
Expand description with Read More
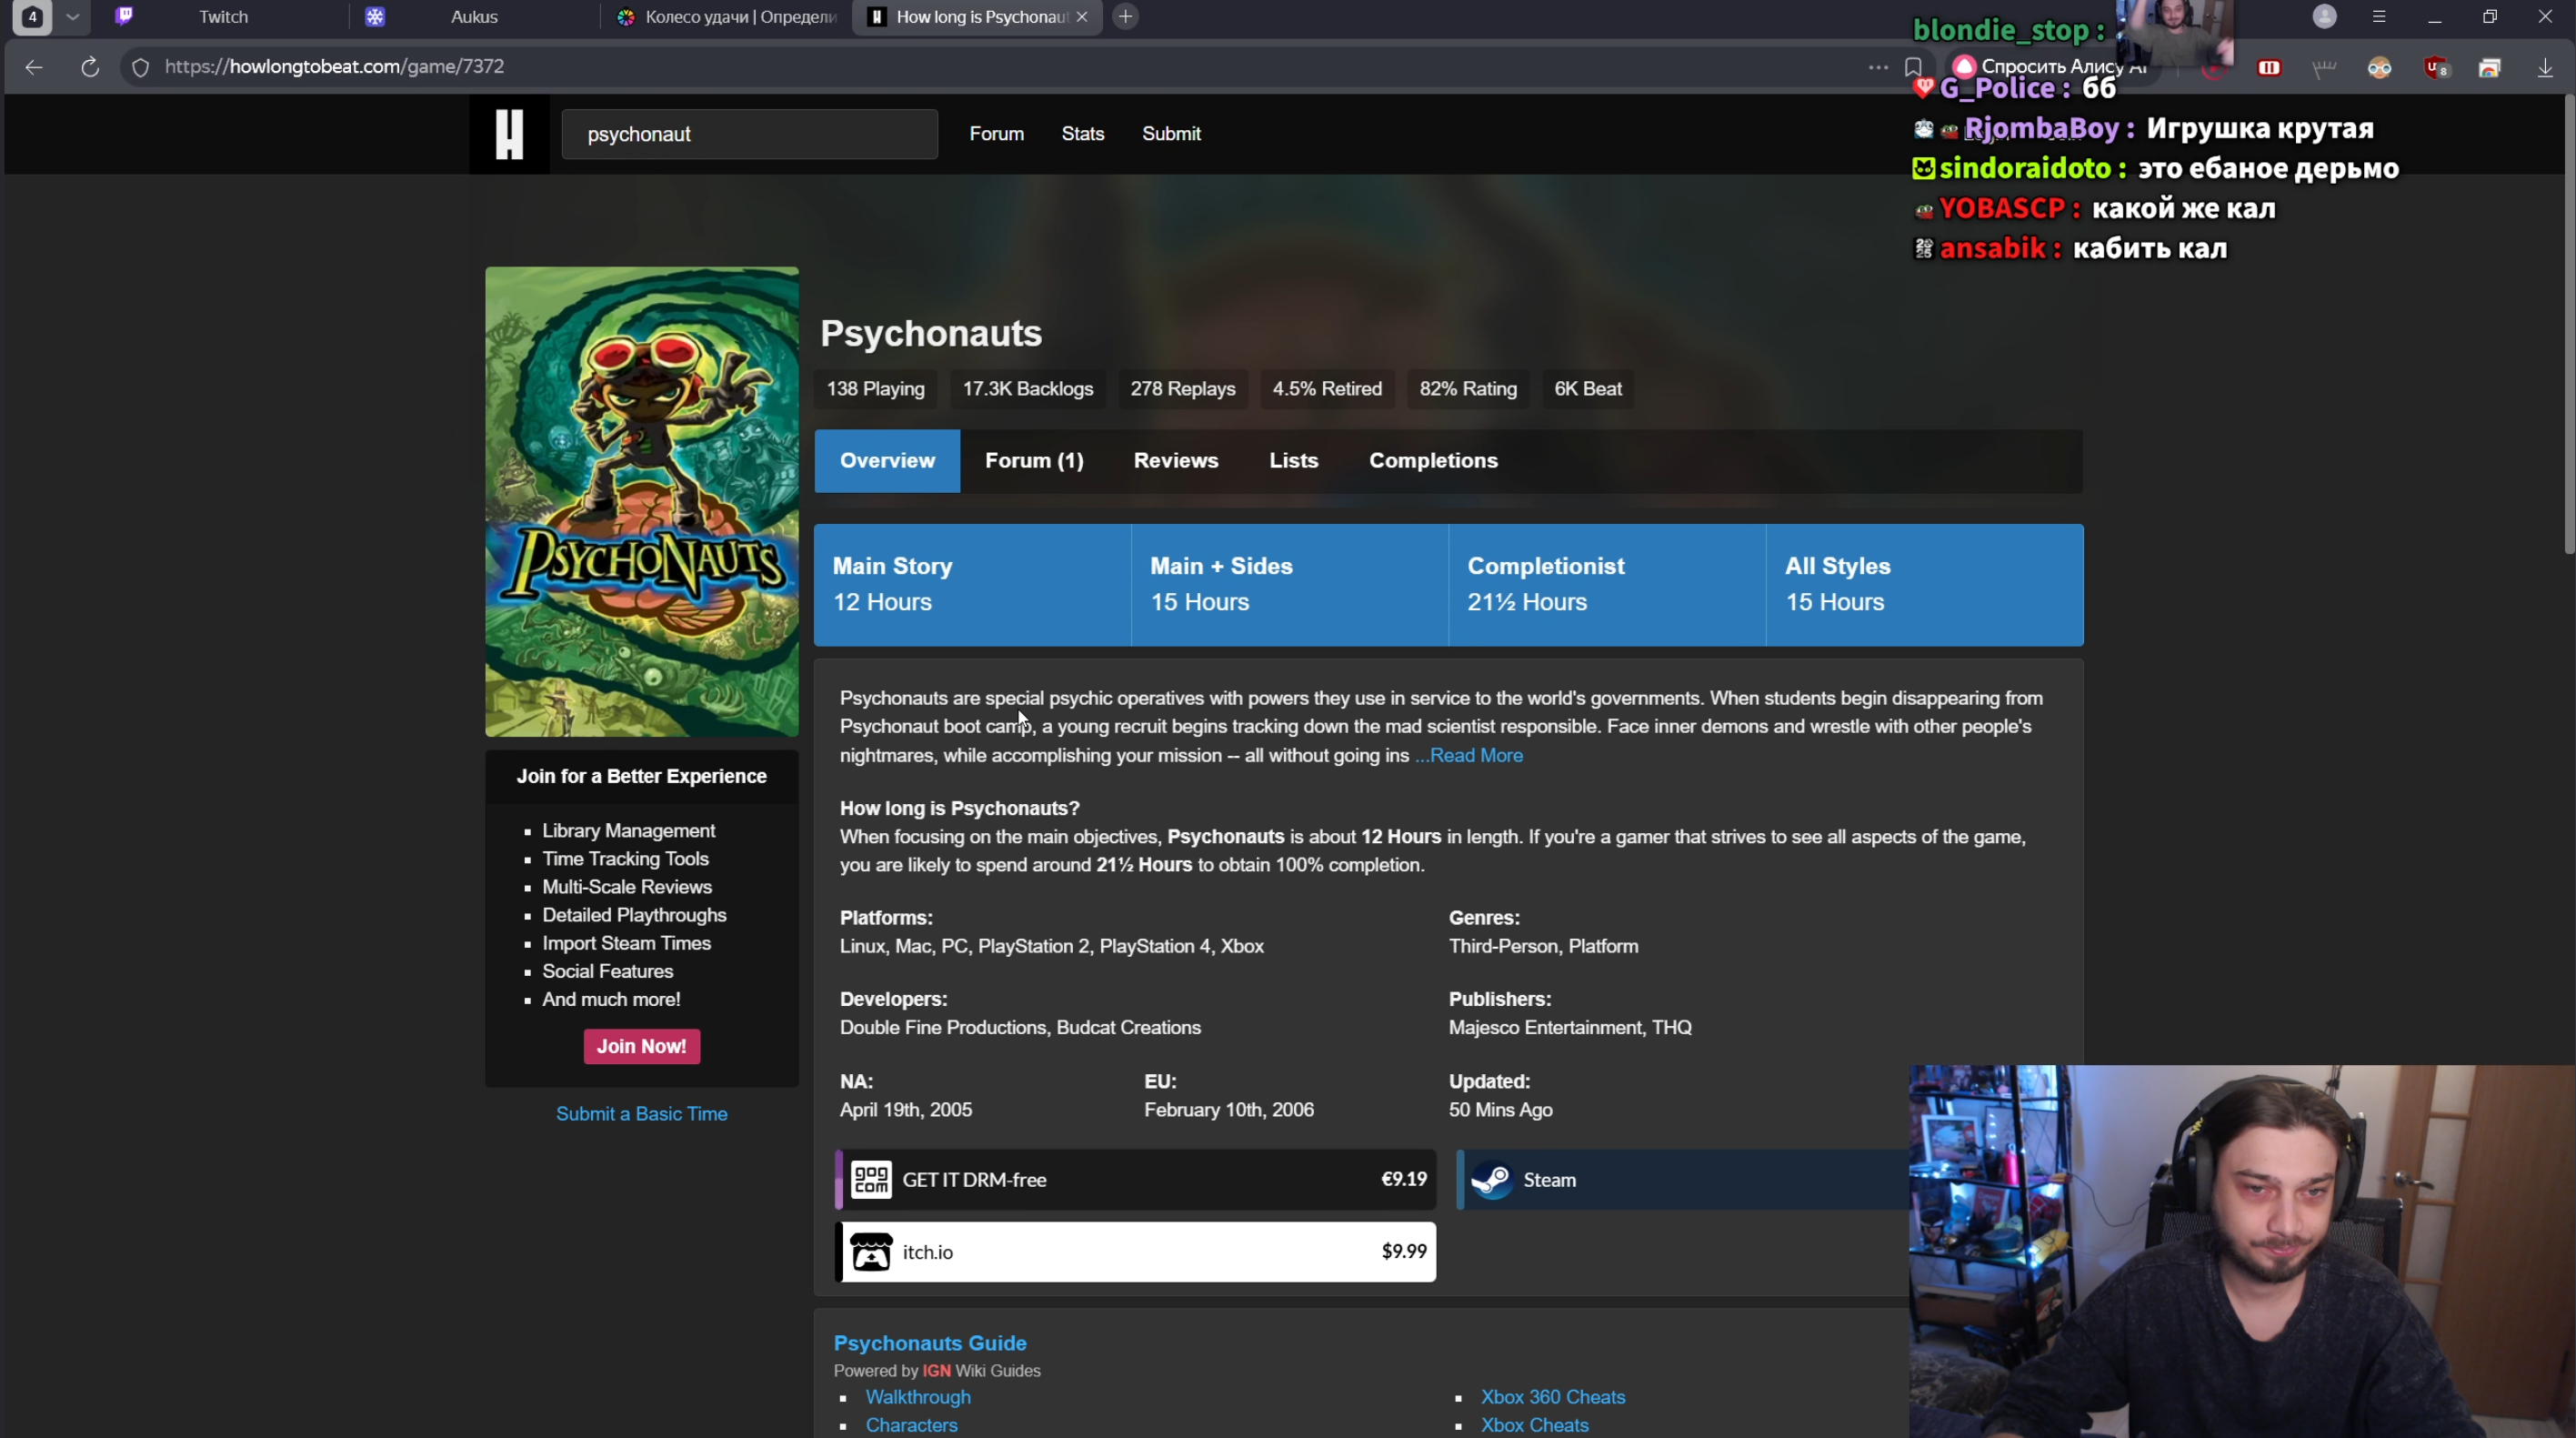[x=1469, y=755]
